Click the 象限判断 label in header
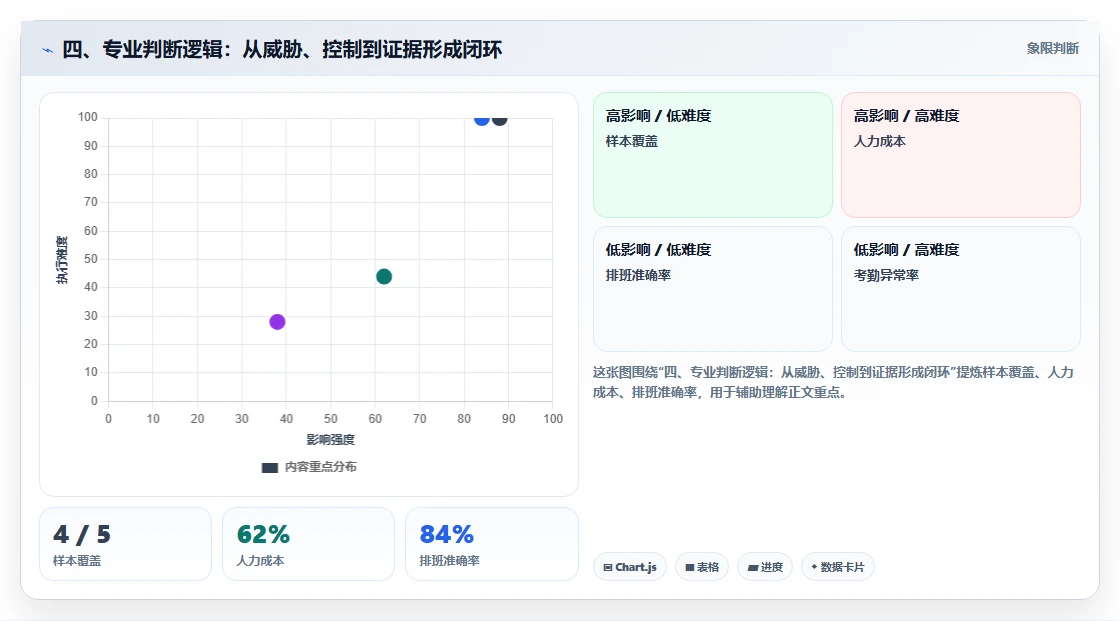This screenshot has width=1120, height=621. [x=1052, y=49]
